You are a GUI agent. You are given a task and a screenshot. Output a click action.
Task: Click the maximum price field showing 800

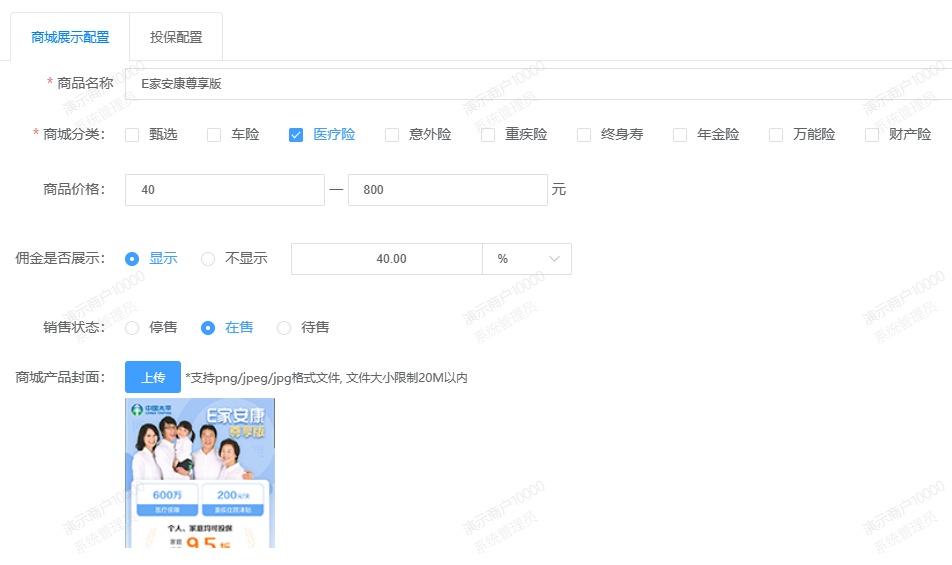click(447, 190)
